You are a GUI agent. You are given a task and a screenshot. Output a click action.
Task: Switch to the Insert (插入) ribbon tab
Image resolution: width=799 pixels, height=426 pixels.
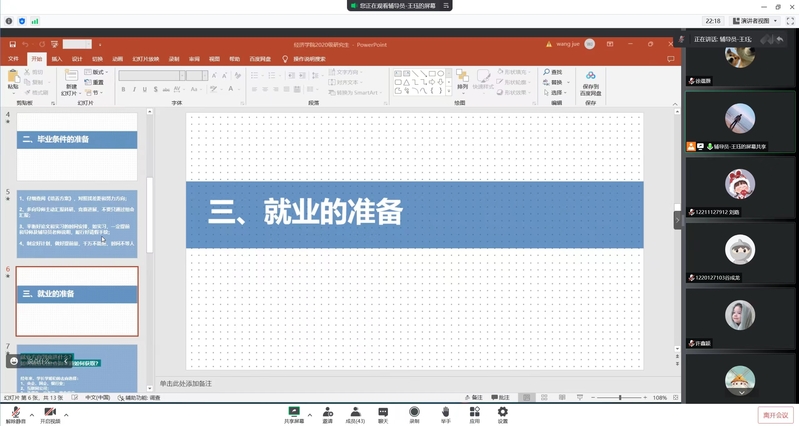[57, 59]
